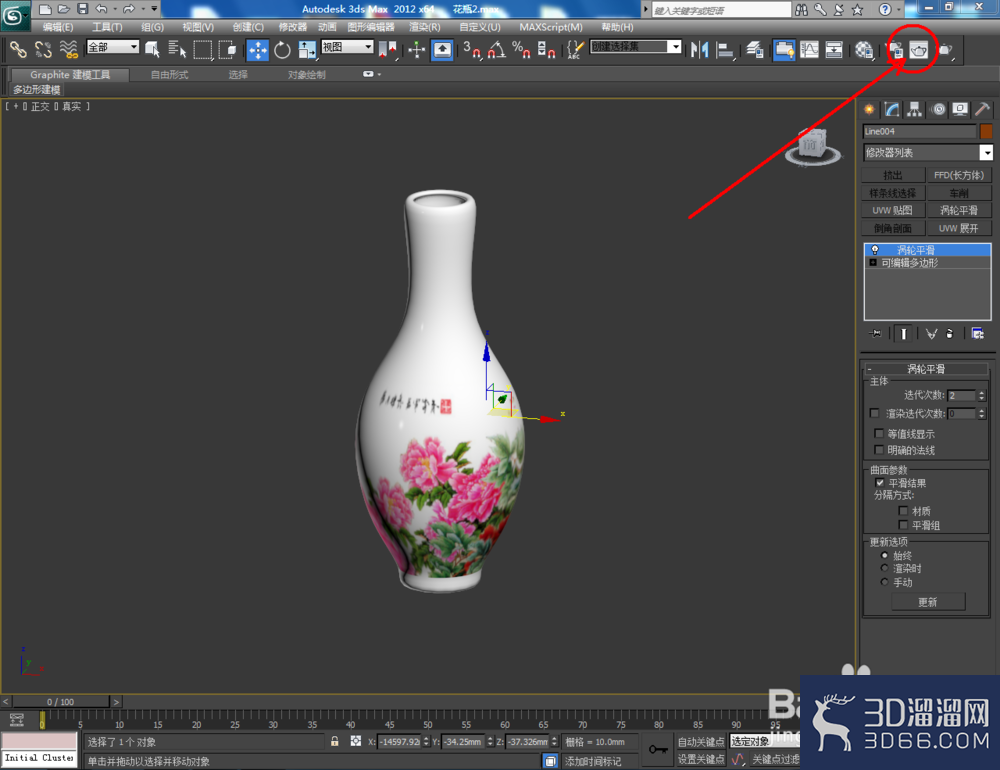Open Configure Modifier Sets icon
The width and height of the screenshot is (1000, 770).
pos(977,334)
